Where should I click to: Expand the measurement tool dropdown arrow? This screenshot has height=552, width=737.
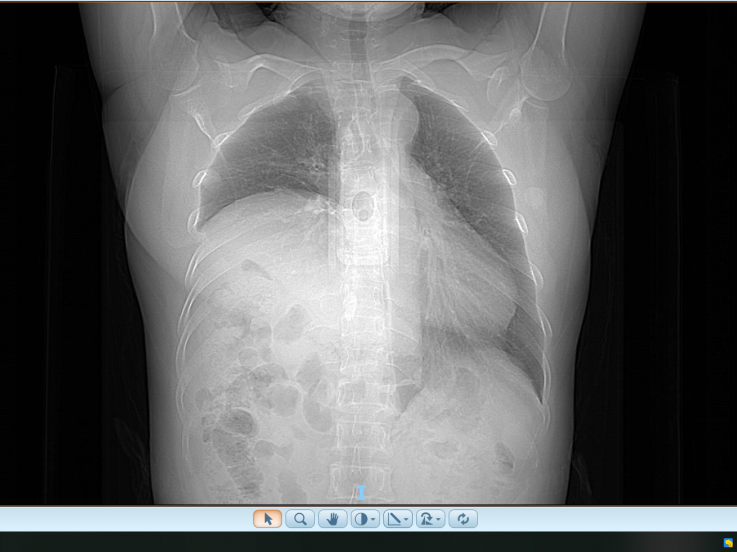tap(406, 520)
